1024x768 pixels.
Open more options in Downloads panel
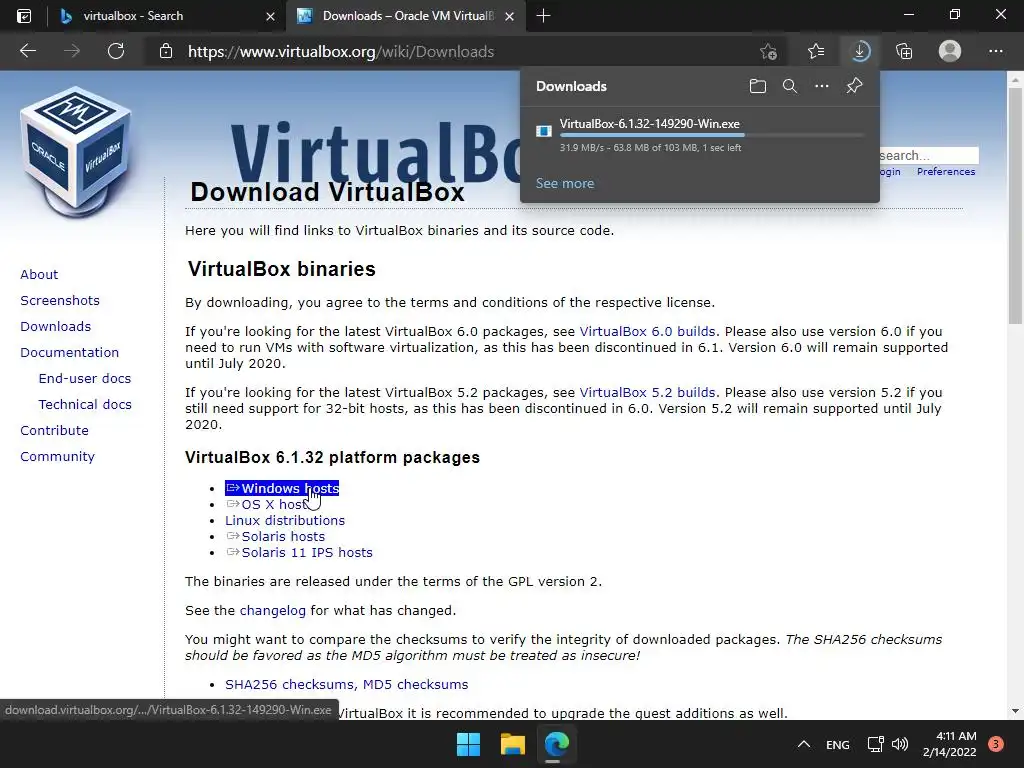coord(822,86)
